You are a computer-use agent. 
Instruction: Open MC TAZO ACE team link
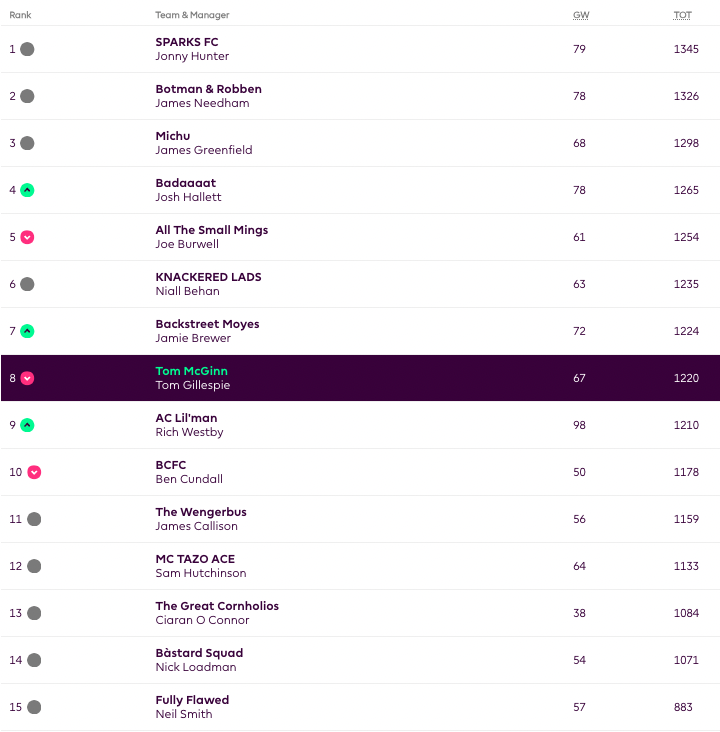point(195,559)
